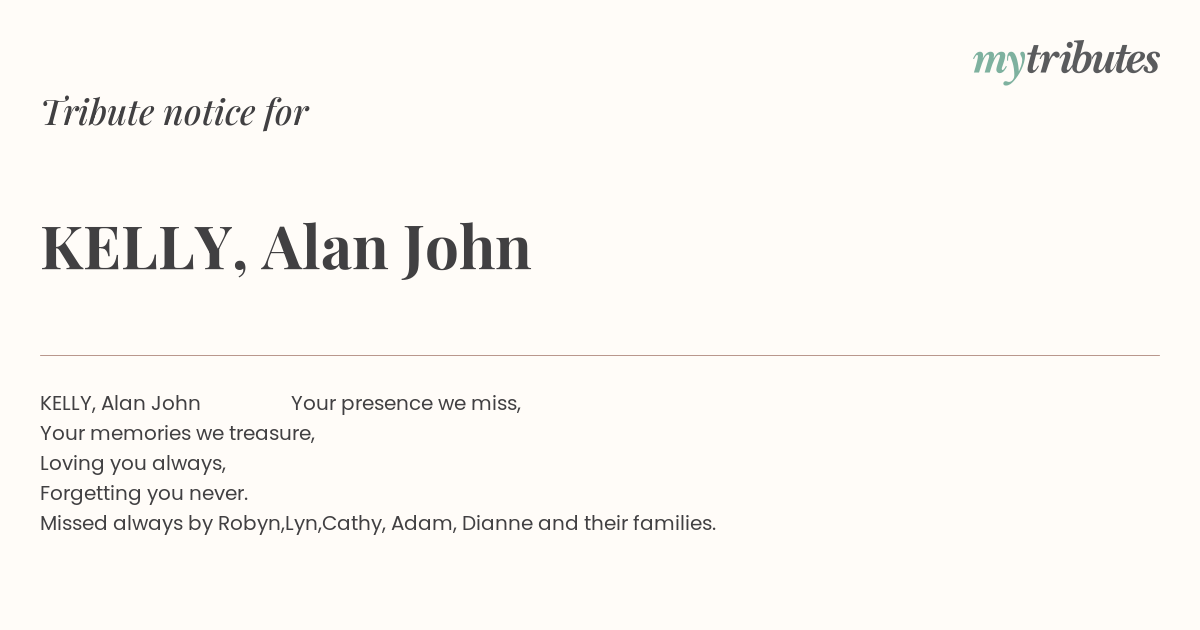Viewport: 1200px width, 630px height.
Task: Click the word 'Tribute' in the italic heading
Action: pos(97,112)
